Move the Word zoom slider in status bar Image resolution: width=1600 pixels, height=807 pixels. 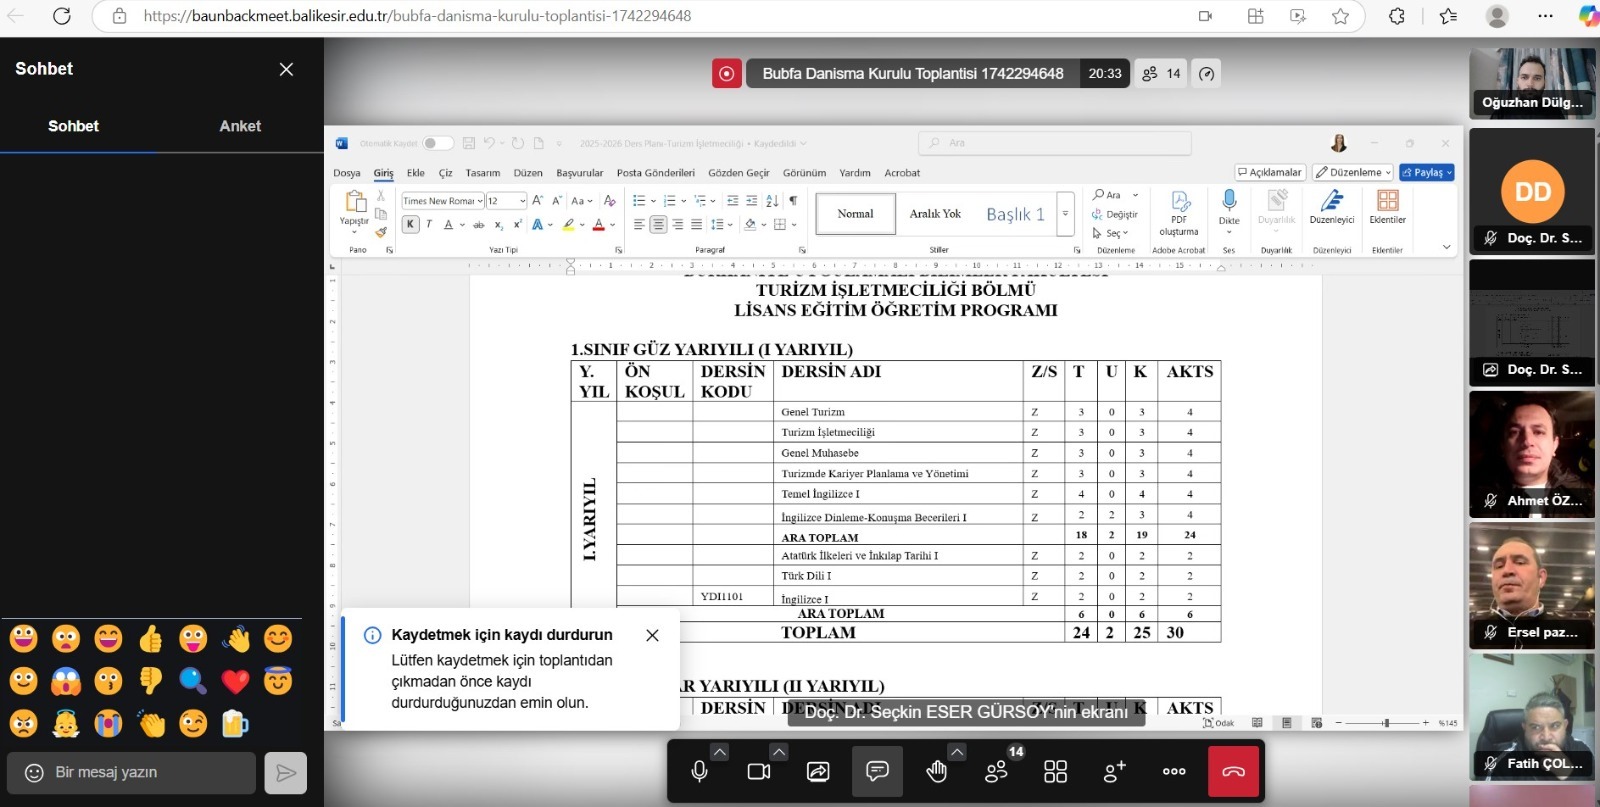pos(1386,722)
